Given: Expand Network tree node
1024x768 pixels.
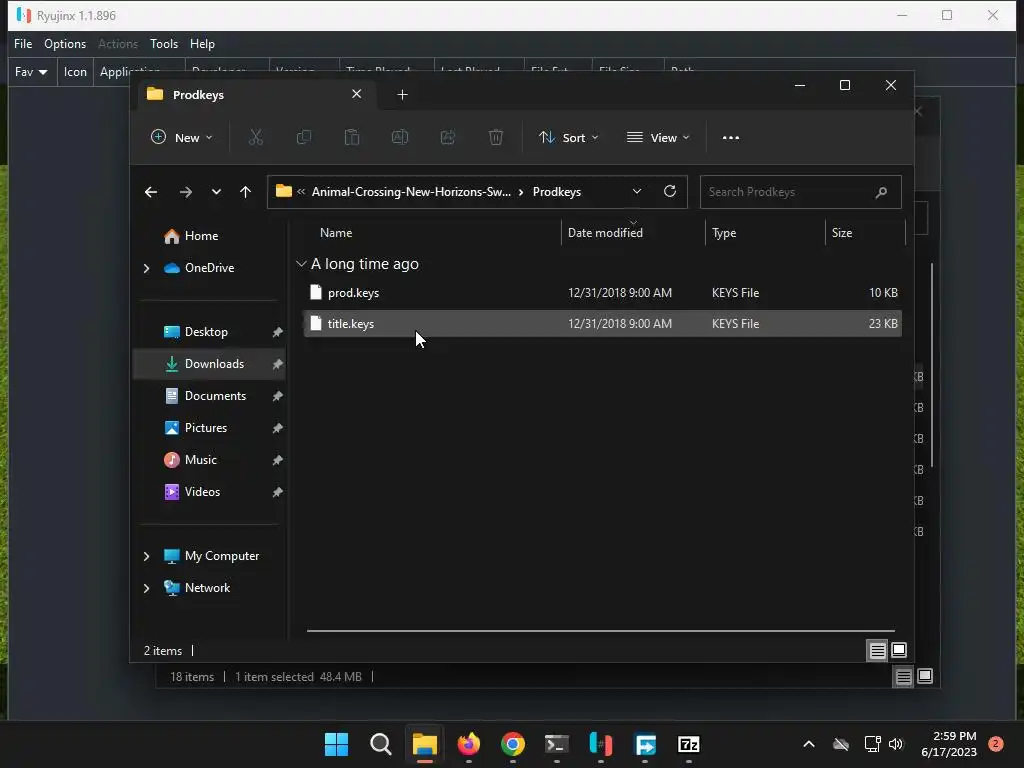Looking at the screenshot, I should coord(146,588).
